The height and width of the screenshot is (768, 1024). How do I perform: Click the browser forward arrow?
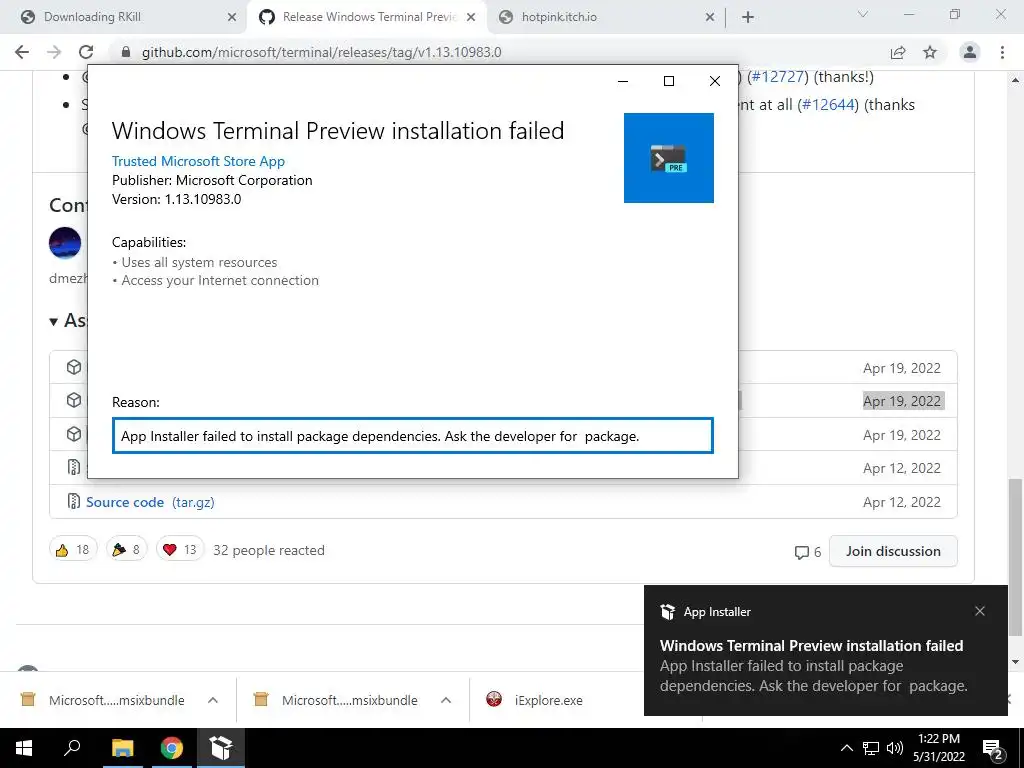coord(54,52)
